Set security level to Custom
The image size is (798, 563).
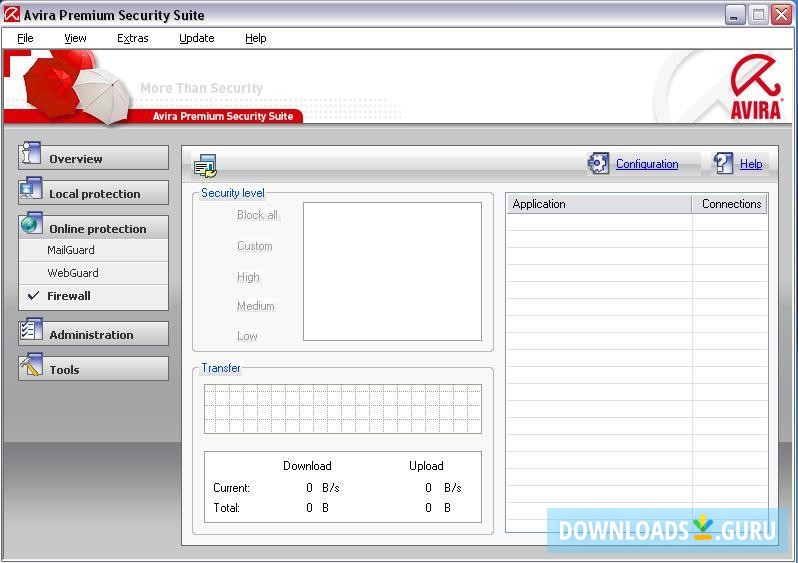(x=254, y=246)
